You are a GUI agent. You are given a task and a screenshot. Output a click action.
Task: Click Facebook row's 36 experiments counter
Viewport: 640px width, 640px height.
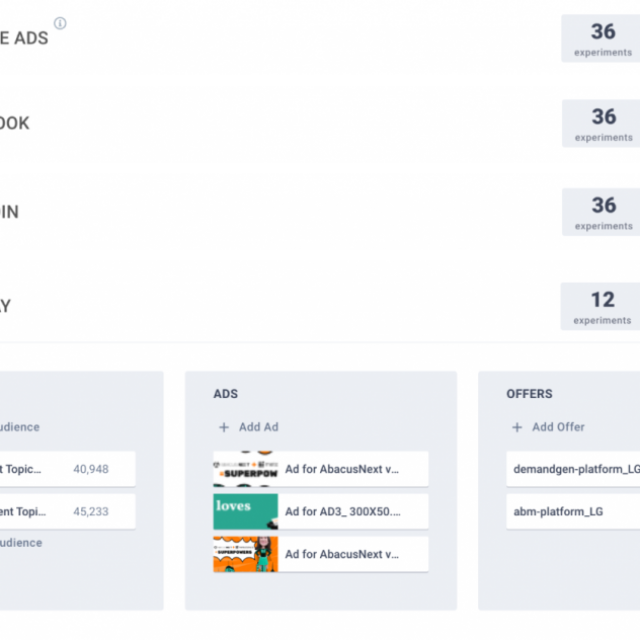(602, 123)
